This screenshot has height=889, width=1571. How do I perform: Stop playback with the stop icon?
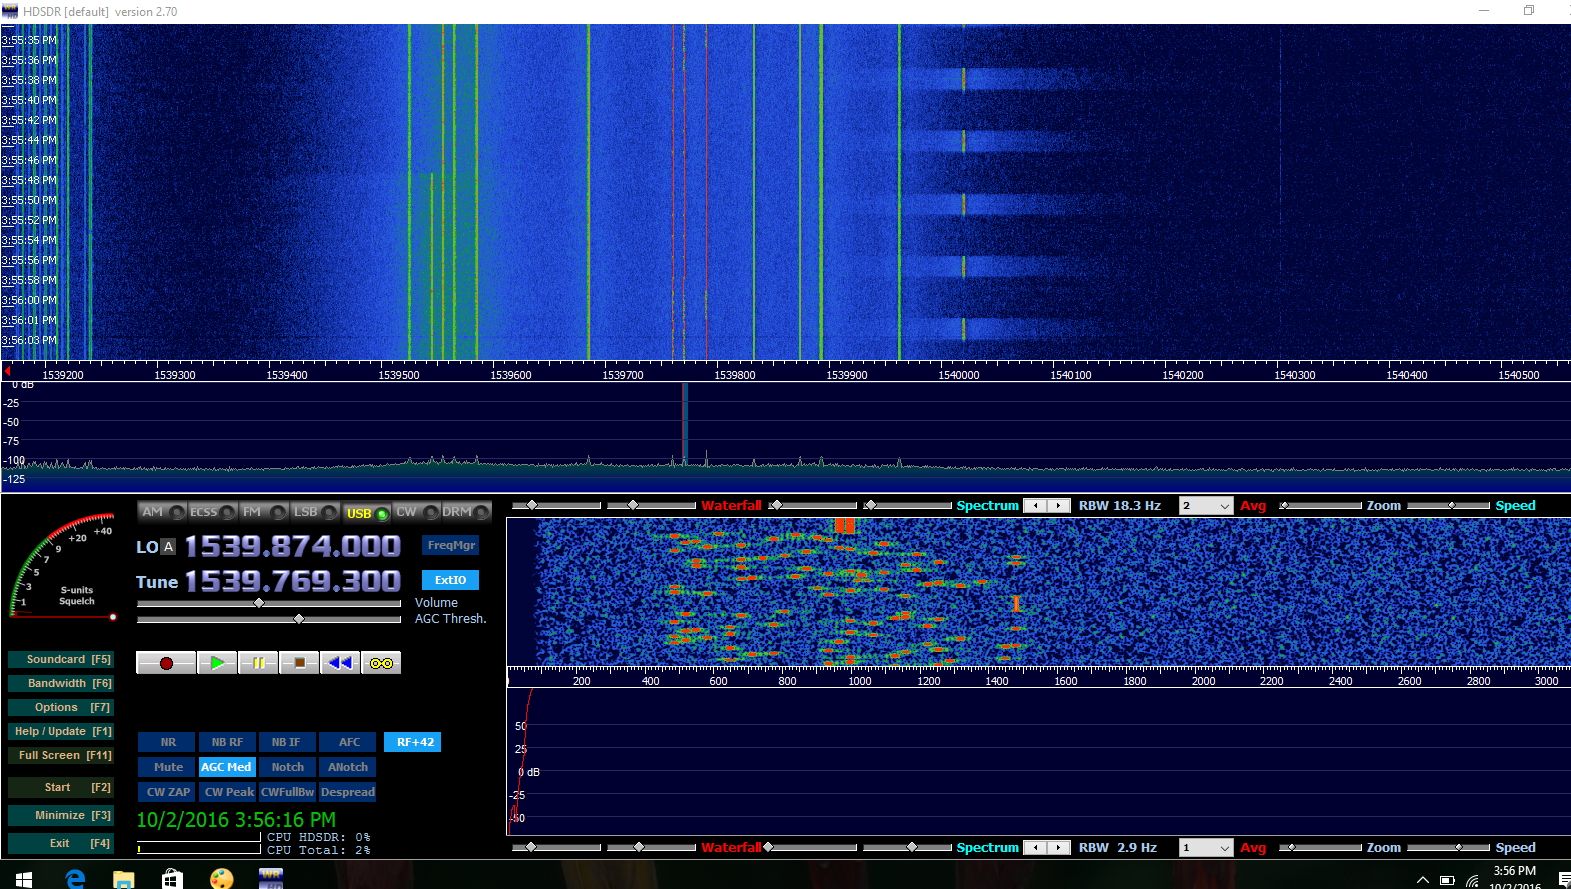299,663
